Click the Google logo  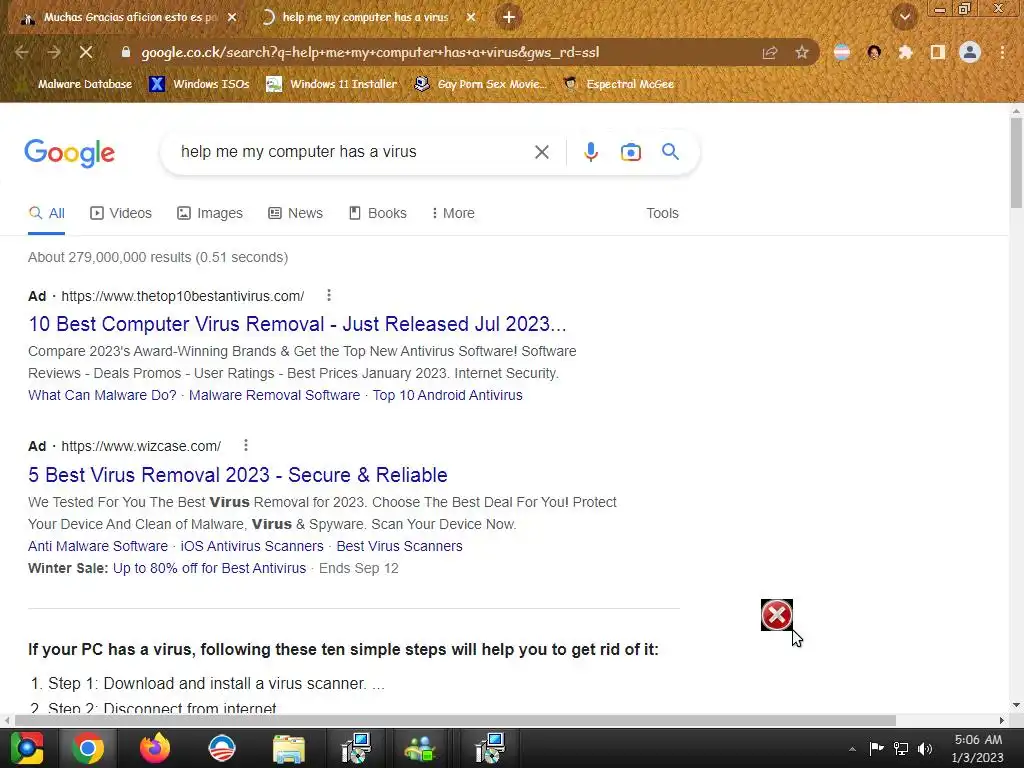click(69, 153)
